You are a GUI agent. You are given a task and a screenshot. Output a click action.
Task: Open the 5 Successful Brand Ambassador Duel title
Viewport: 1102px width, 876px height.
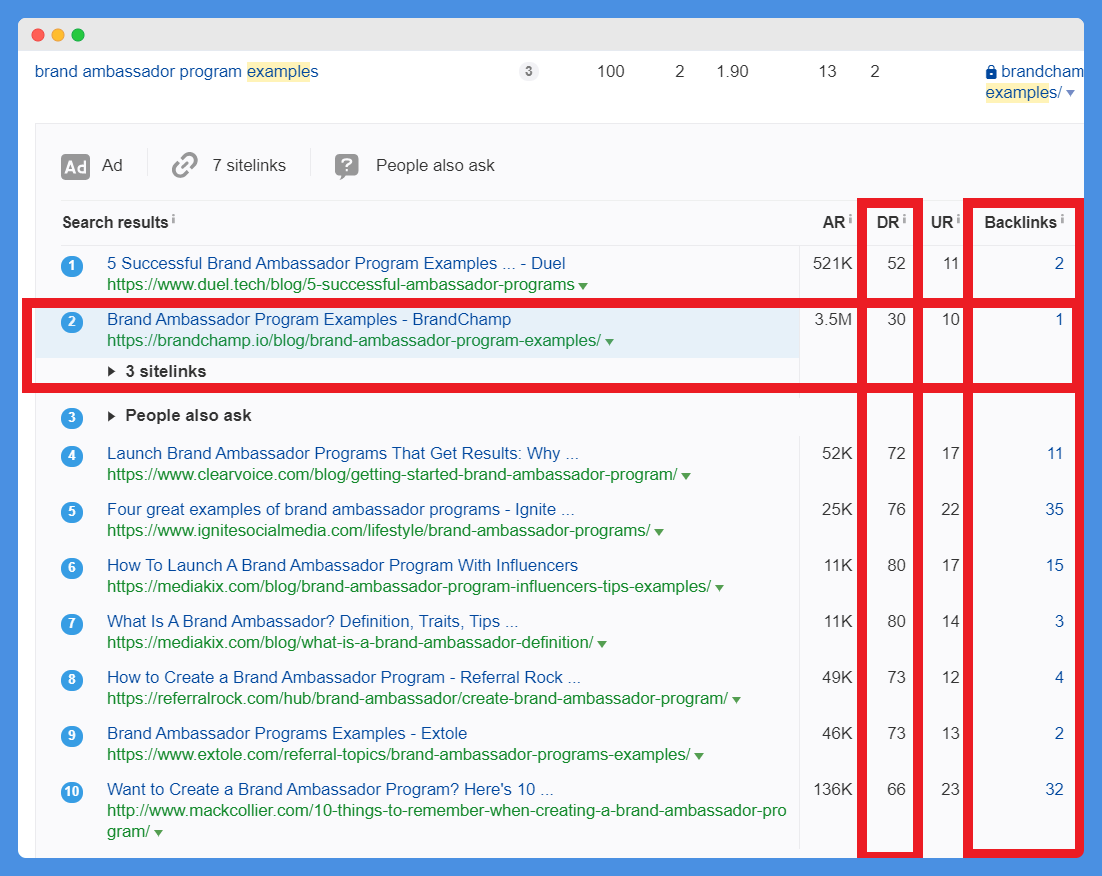coord(336,264)
